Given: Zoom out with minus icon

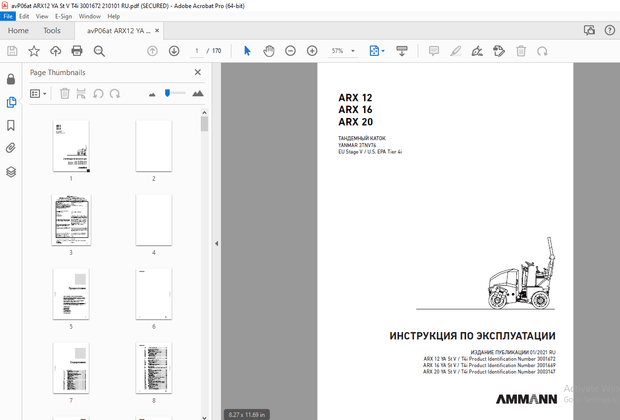Looking at the screenshot, I should pyautogui.click(x=290, y=51).
